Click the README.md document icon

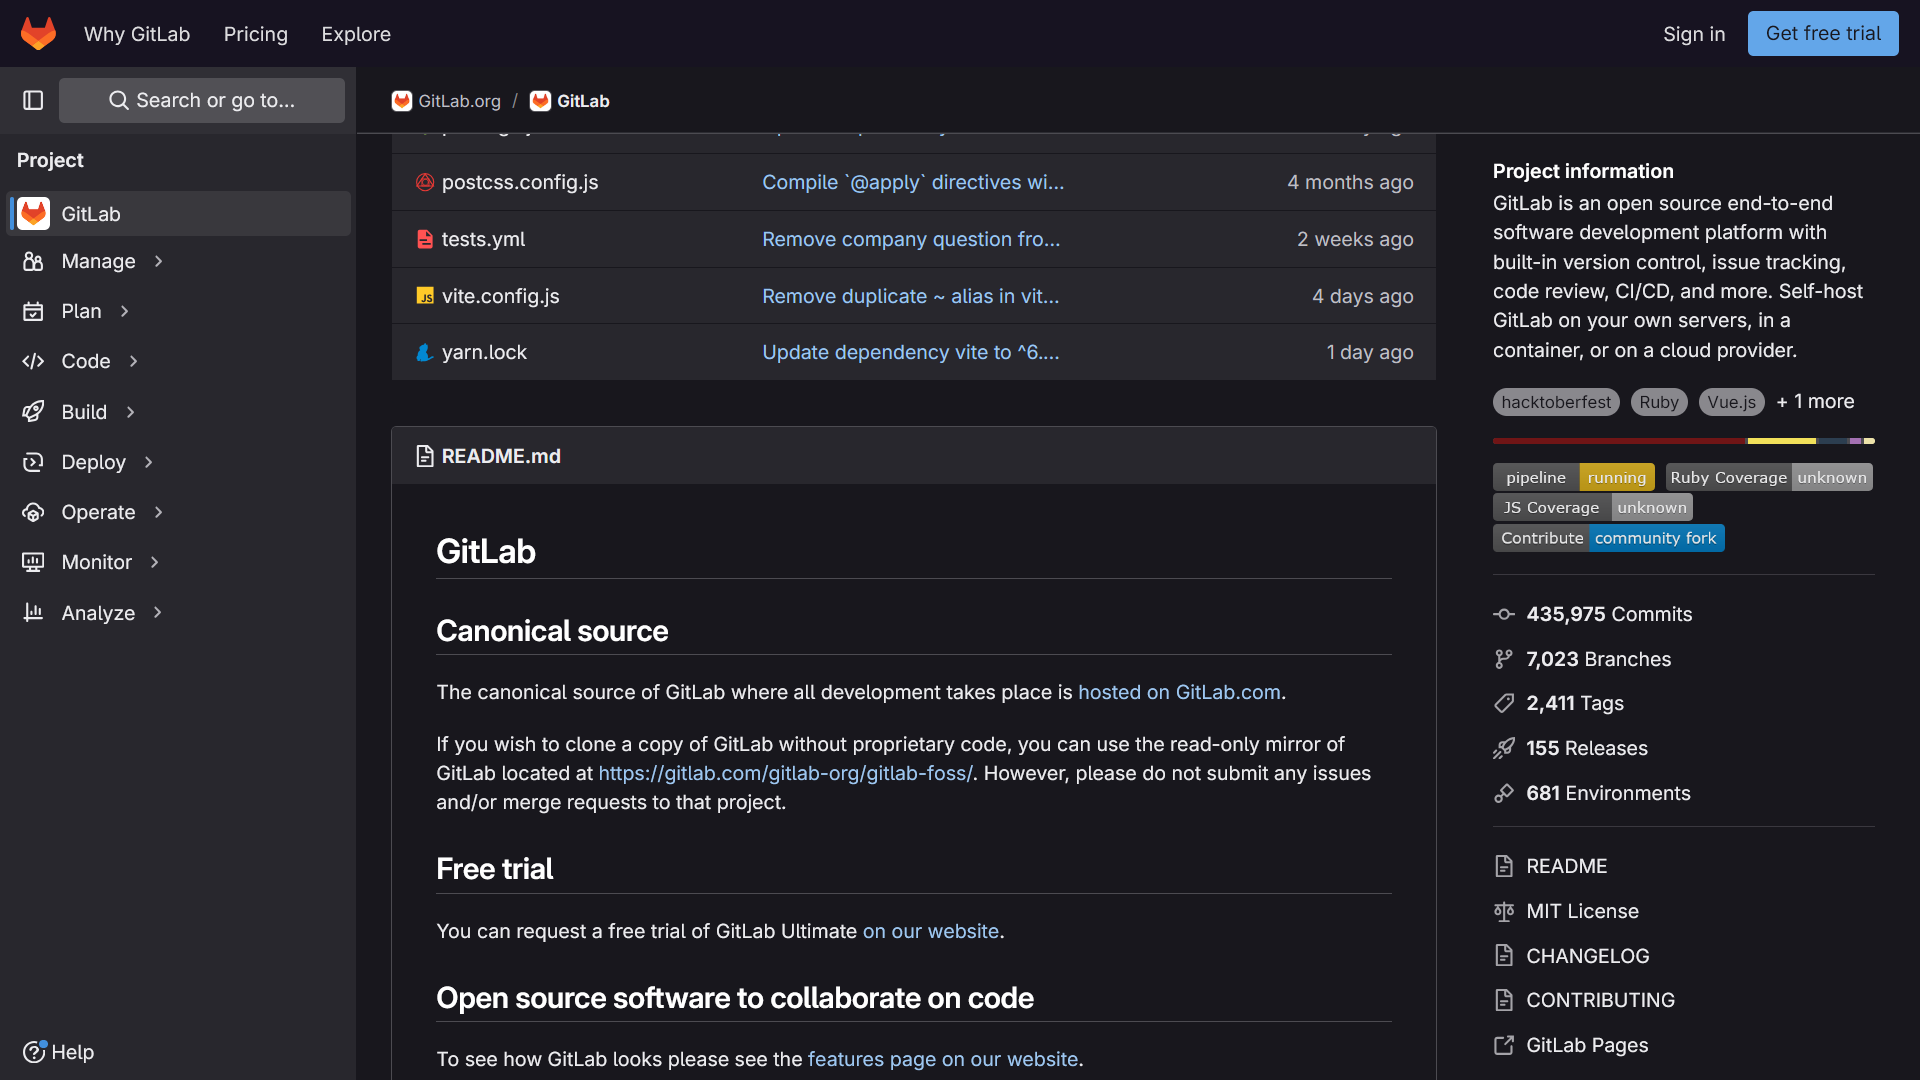tap(425, 456)
